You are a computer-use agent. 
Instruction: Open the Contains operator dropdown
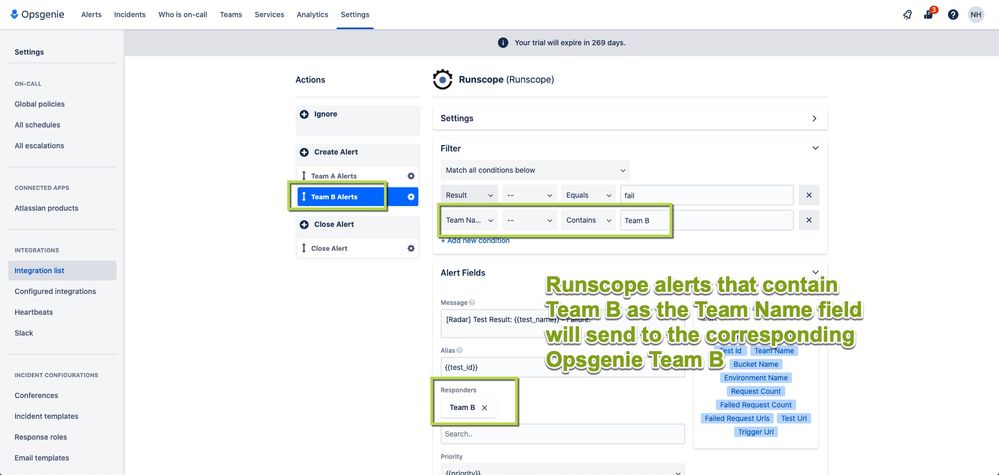pos(587,220)
